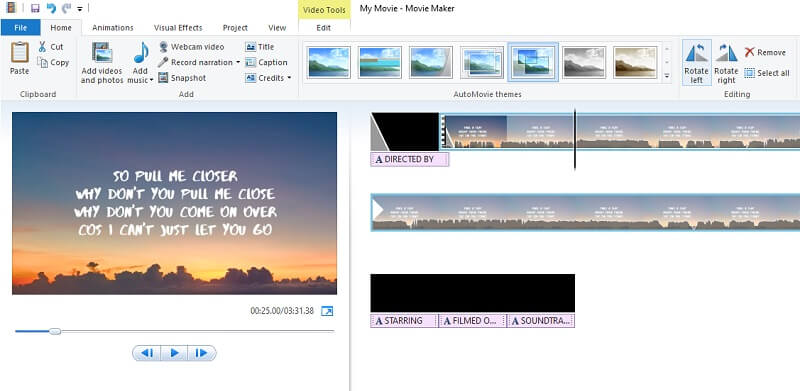Rotate the clip left
The height and width of the screenshot is (391, 800).
[x=696, y=62]
